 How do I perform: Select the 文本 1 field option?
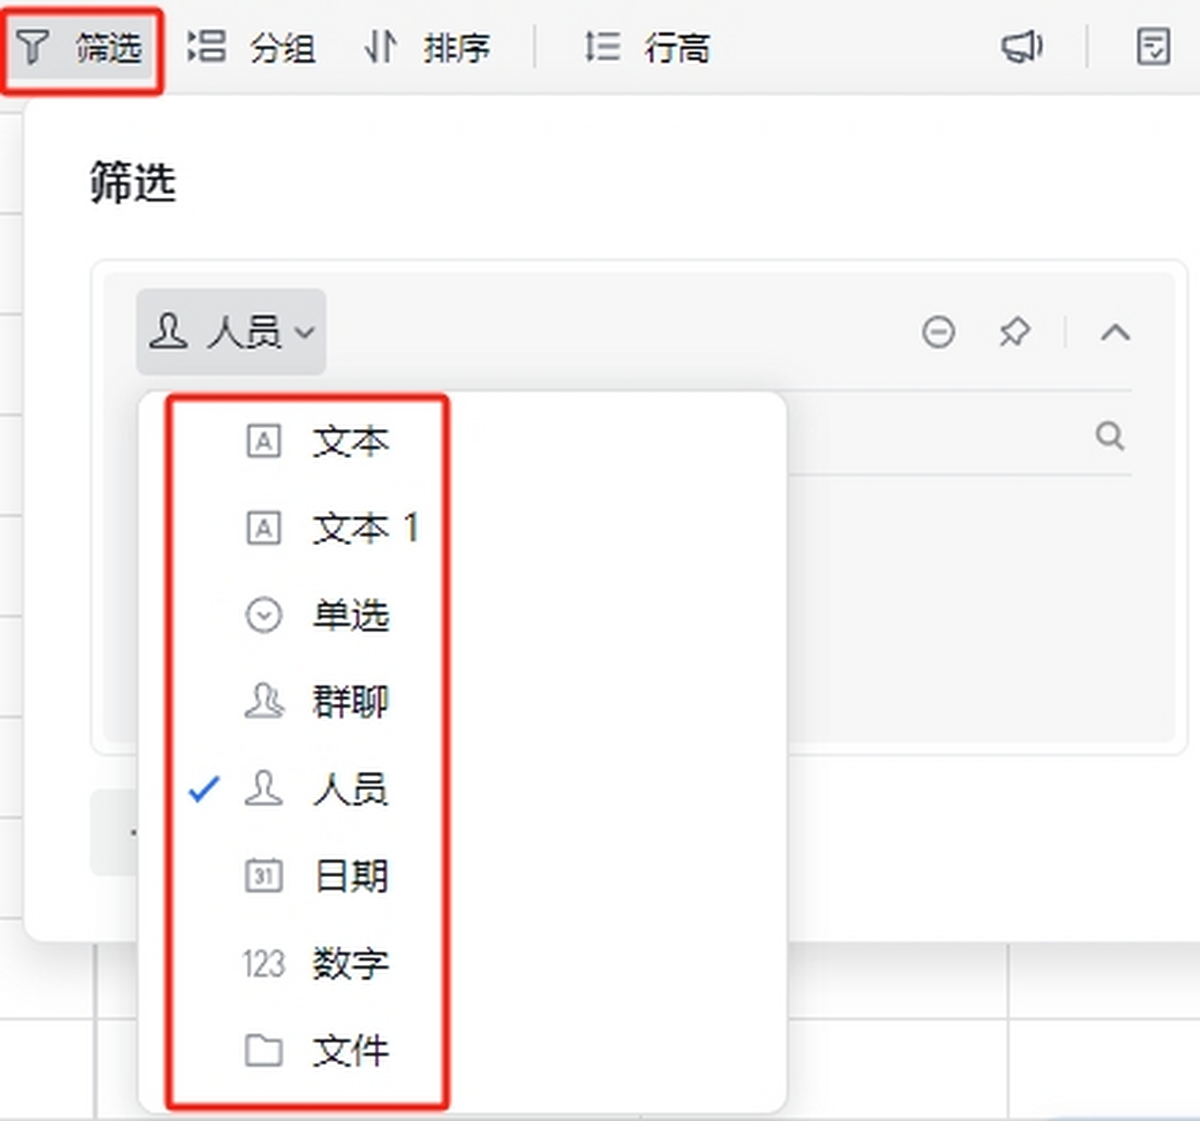pyautogui.click(x=462, y=528)
